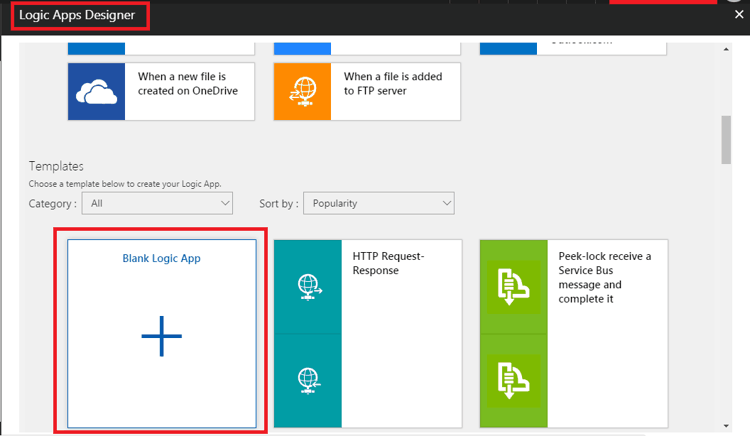The image size is (750, 436).
Task: Click the OneDrive cloud icon
Action: click(x=98, y=91)
